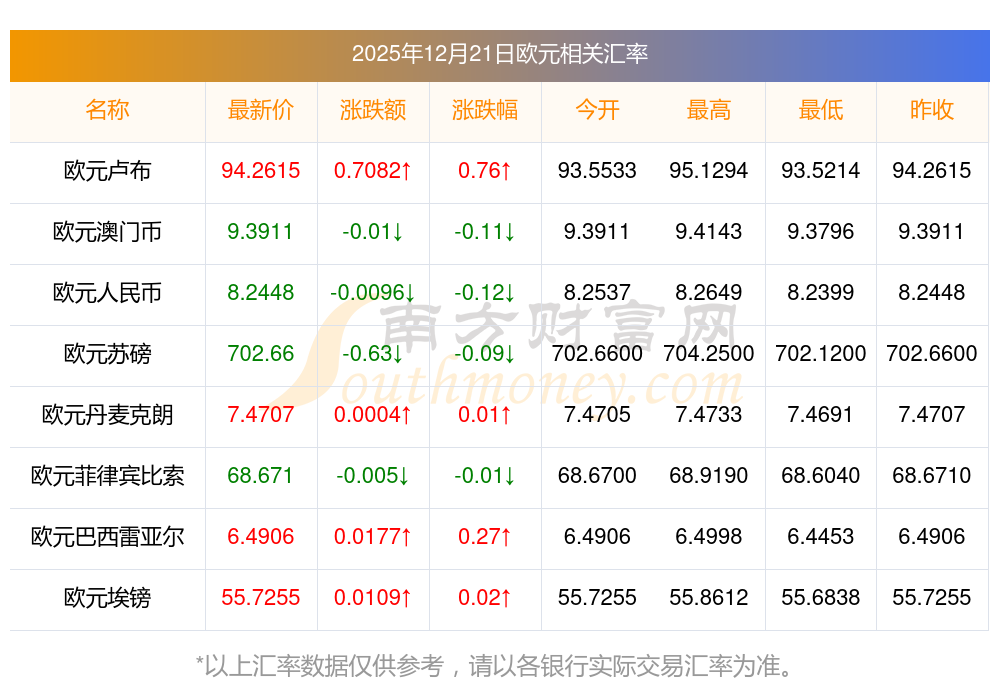Click latest price 55.7255 in red
This screenshot has width=1000, height=697.
point(261,598)
